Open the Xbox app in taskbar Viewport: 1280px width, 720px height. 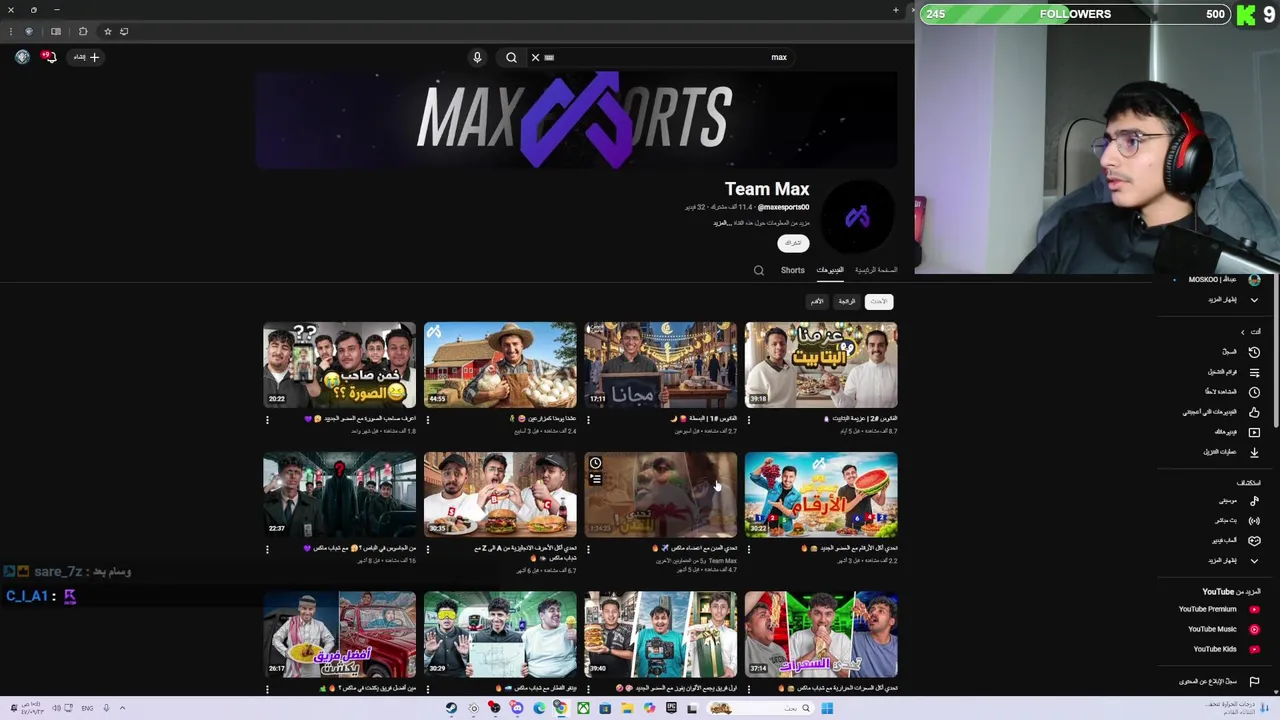click(583, 708)
